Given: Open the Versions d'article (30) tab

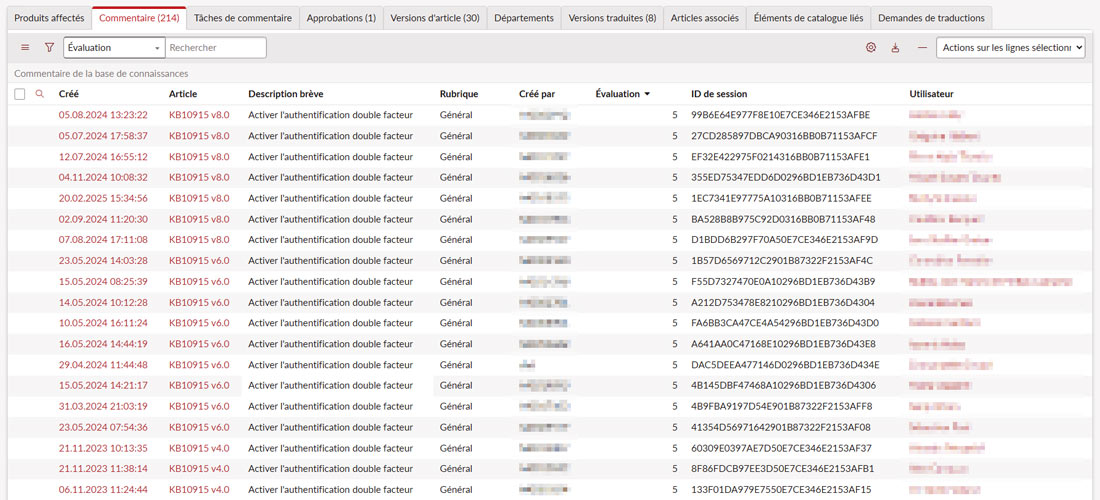Looking at the screenshot, I should click(435, 18).
